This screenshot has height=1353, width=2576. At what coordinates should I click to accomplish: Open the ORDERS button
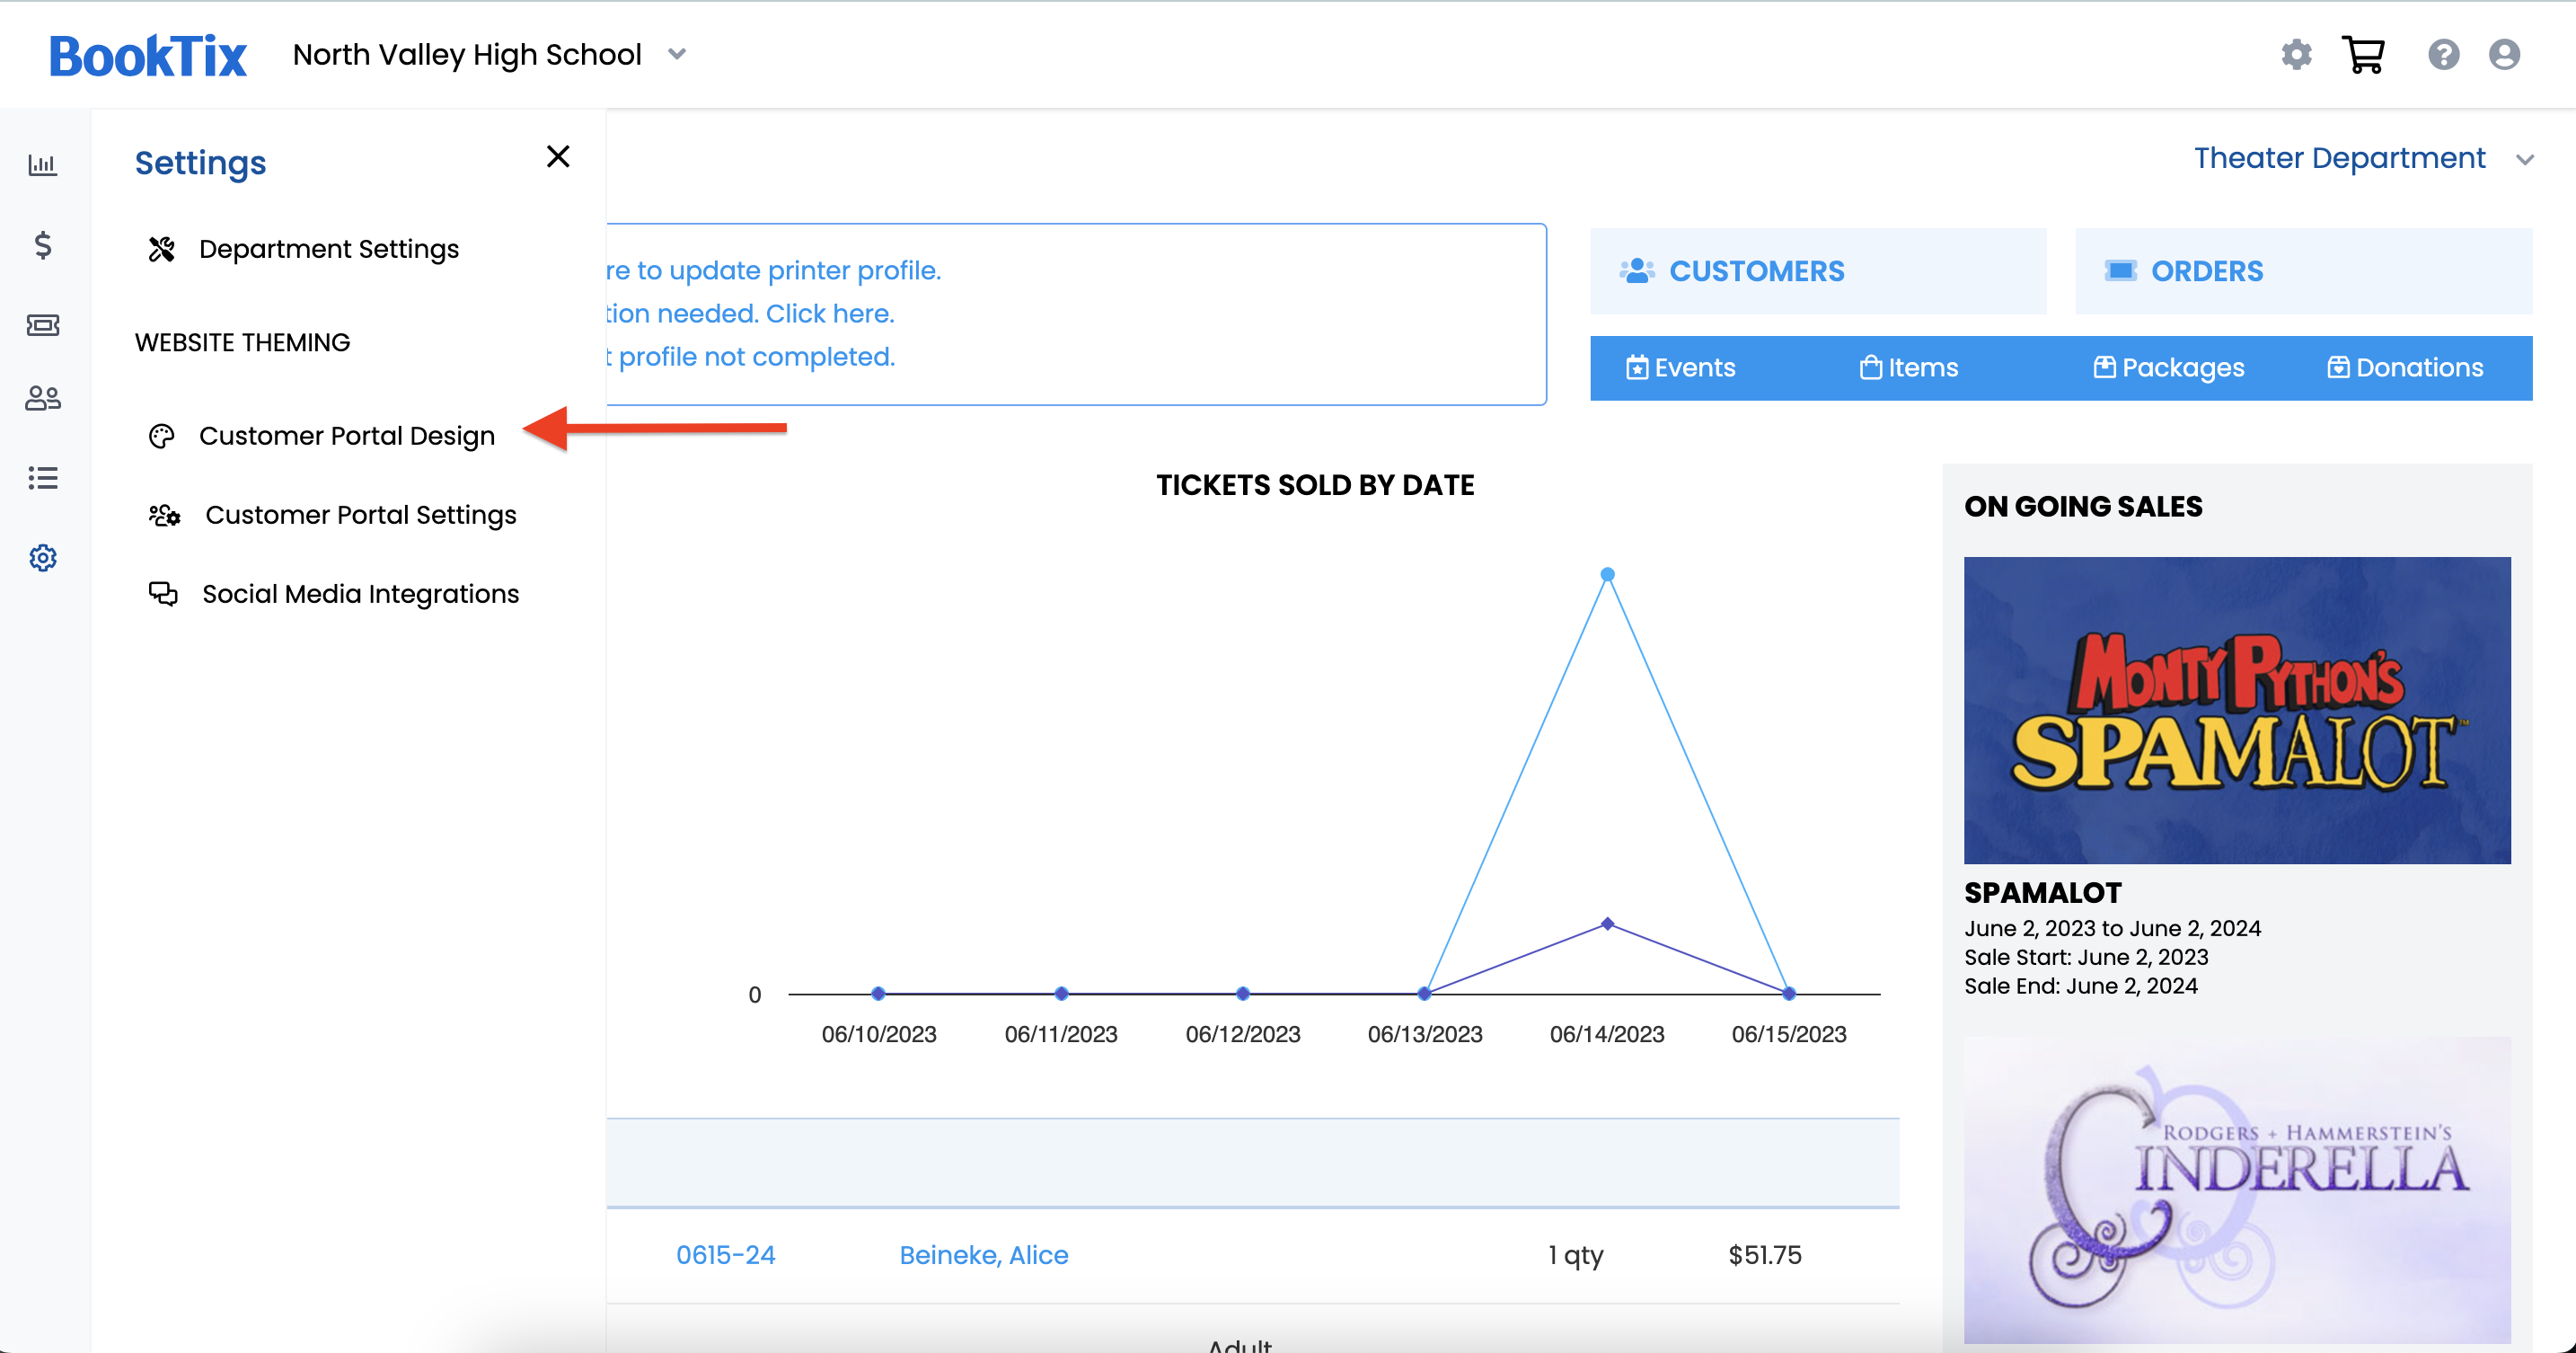pyautogui.click(x=2304, y=271)
